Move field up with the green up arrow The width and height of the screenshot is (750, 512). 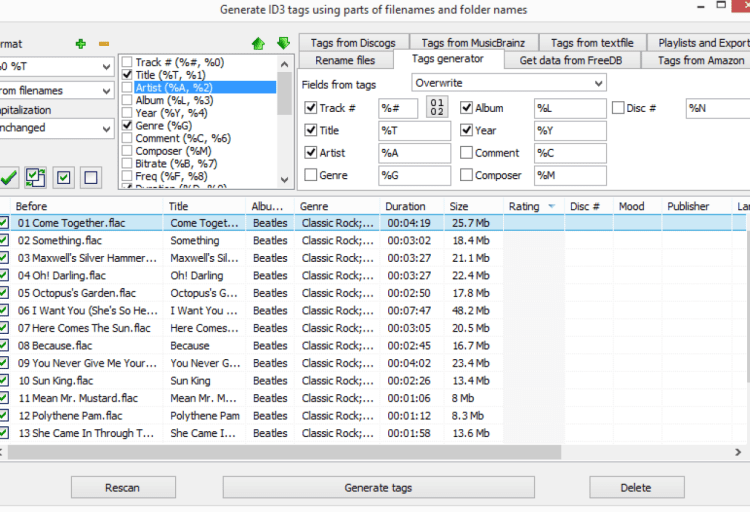coord(258,44)
